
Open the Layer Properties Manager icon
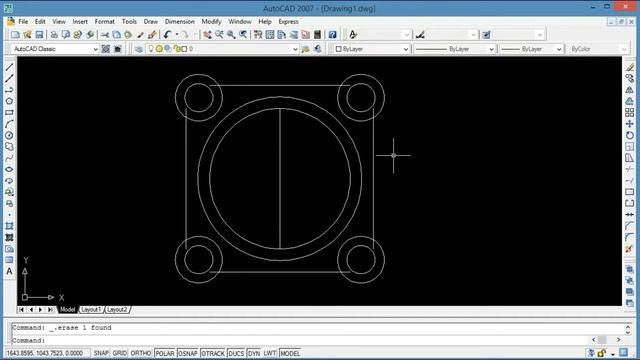(139, 49)
